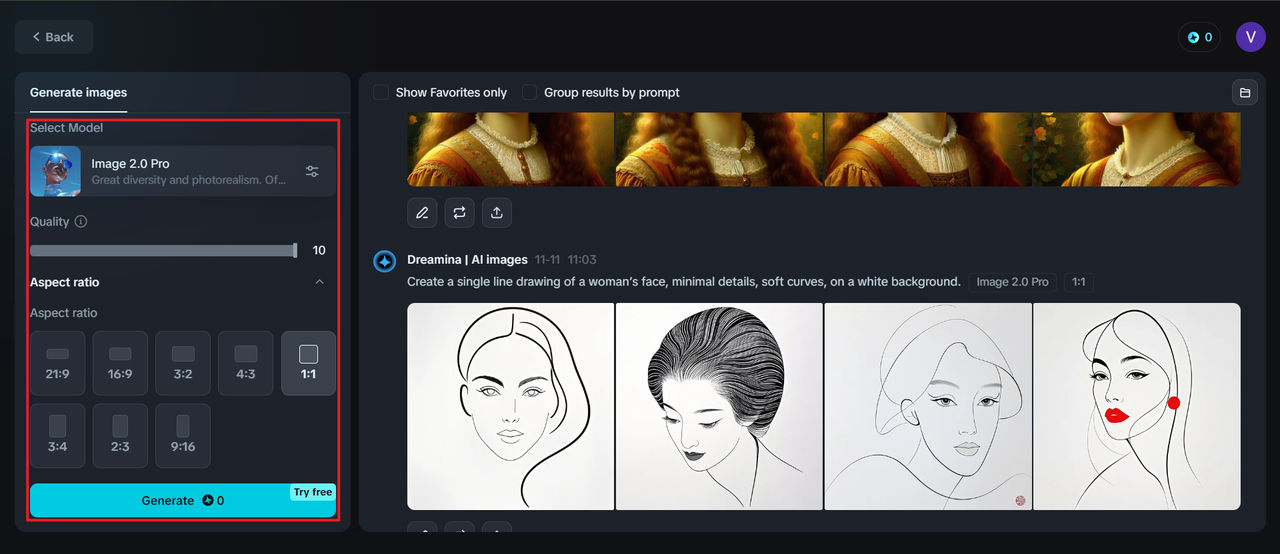Viewport: 1280px width, 554px height.
Task: Collapse the Aspect ratio section chevron
Action: coord(320,282)
